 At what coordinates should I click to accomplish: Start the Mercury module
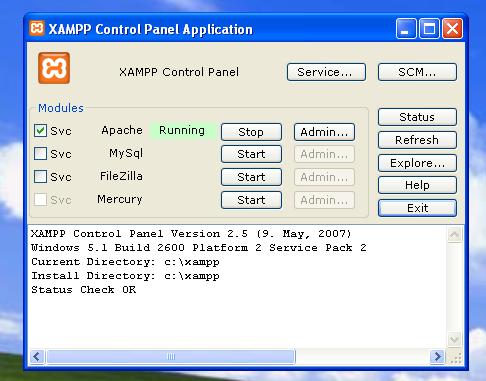pyautogui.click(x=251, y=200)
